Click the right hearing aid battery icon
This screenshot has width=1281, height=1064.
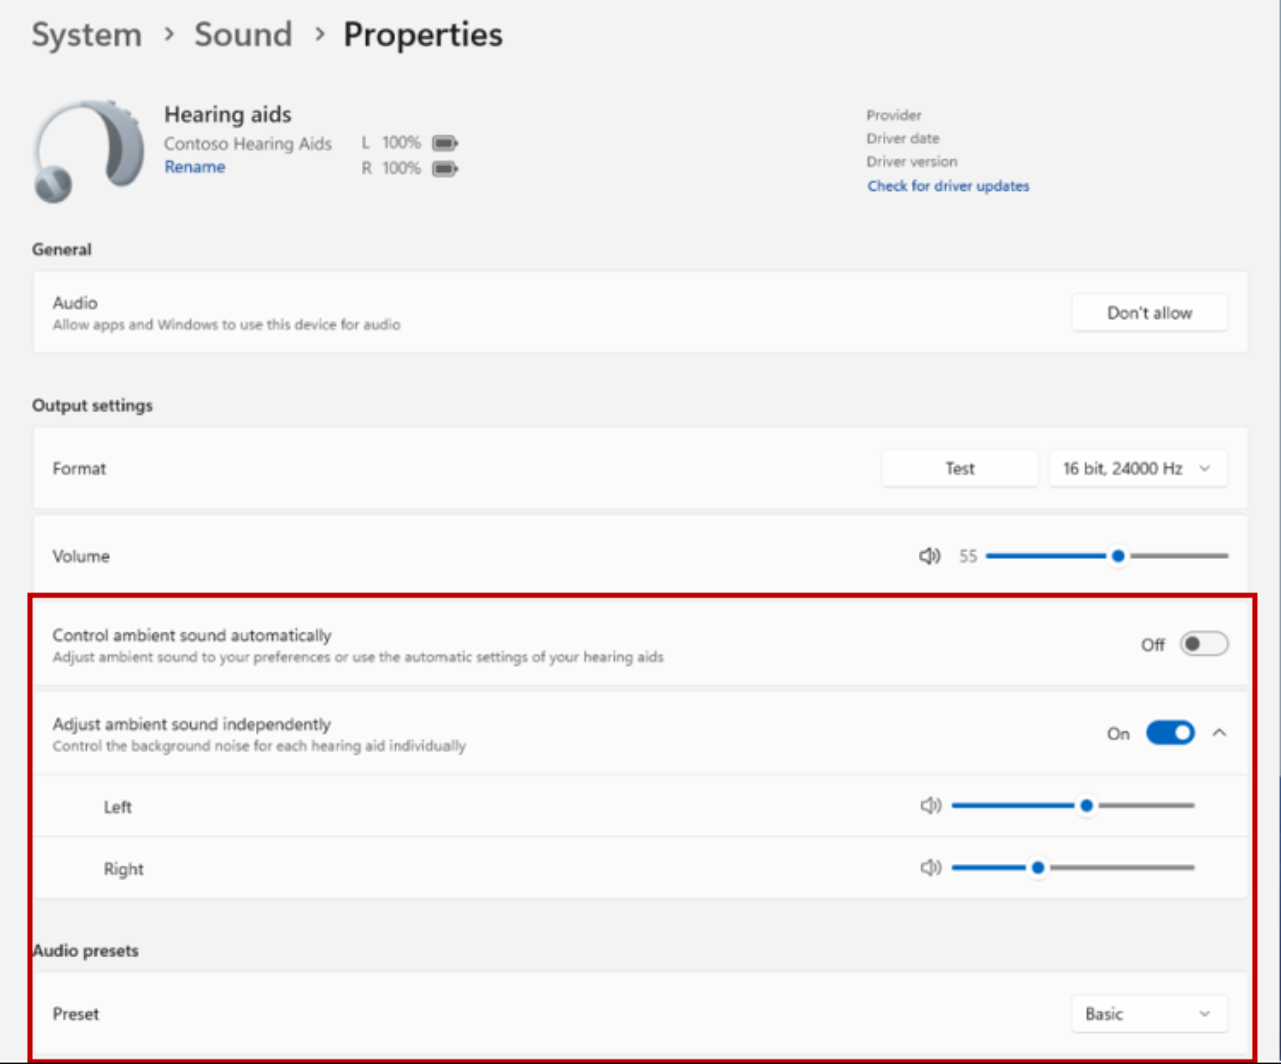444,169
